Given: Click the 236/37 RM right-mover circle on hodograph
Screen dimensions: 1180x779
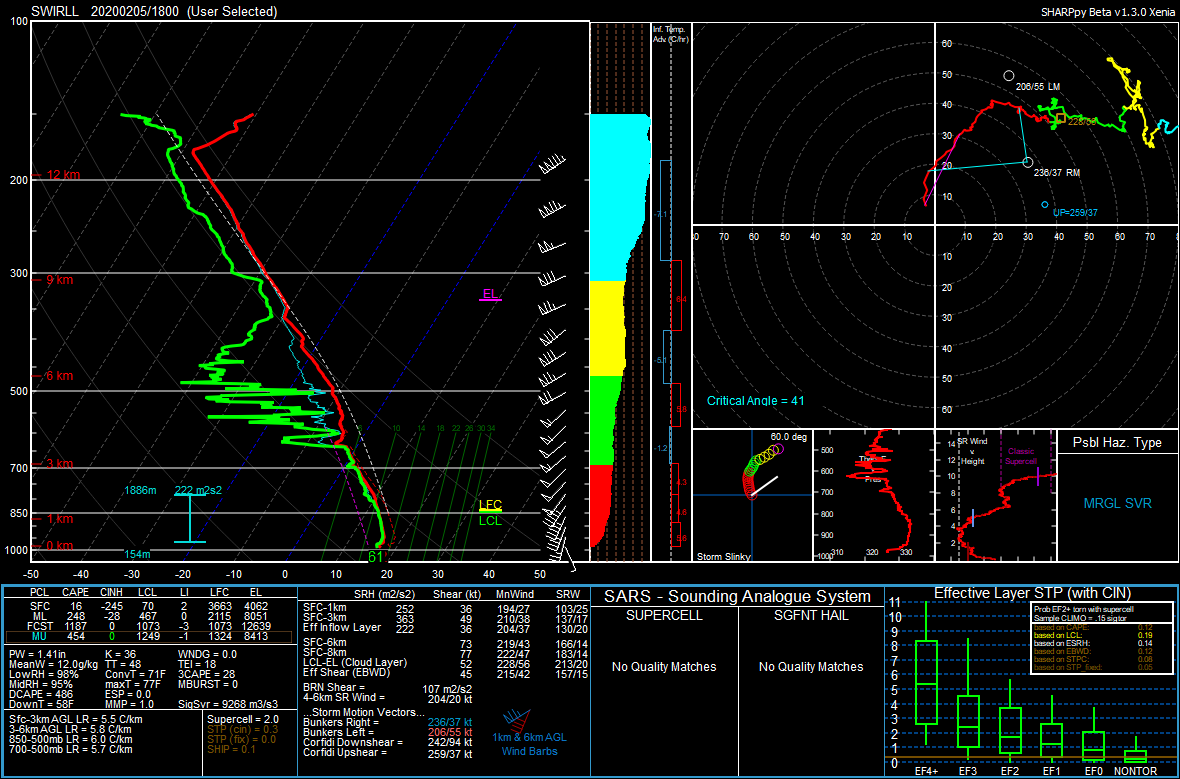Looking at the screenshot, I should click(1028, 162).
